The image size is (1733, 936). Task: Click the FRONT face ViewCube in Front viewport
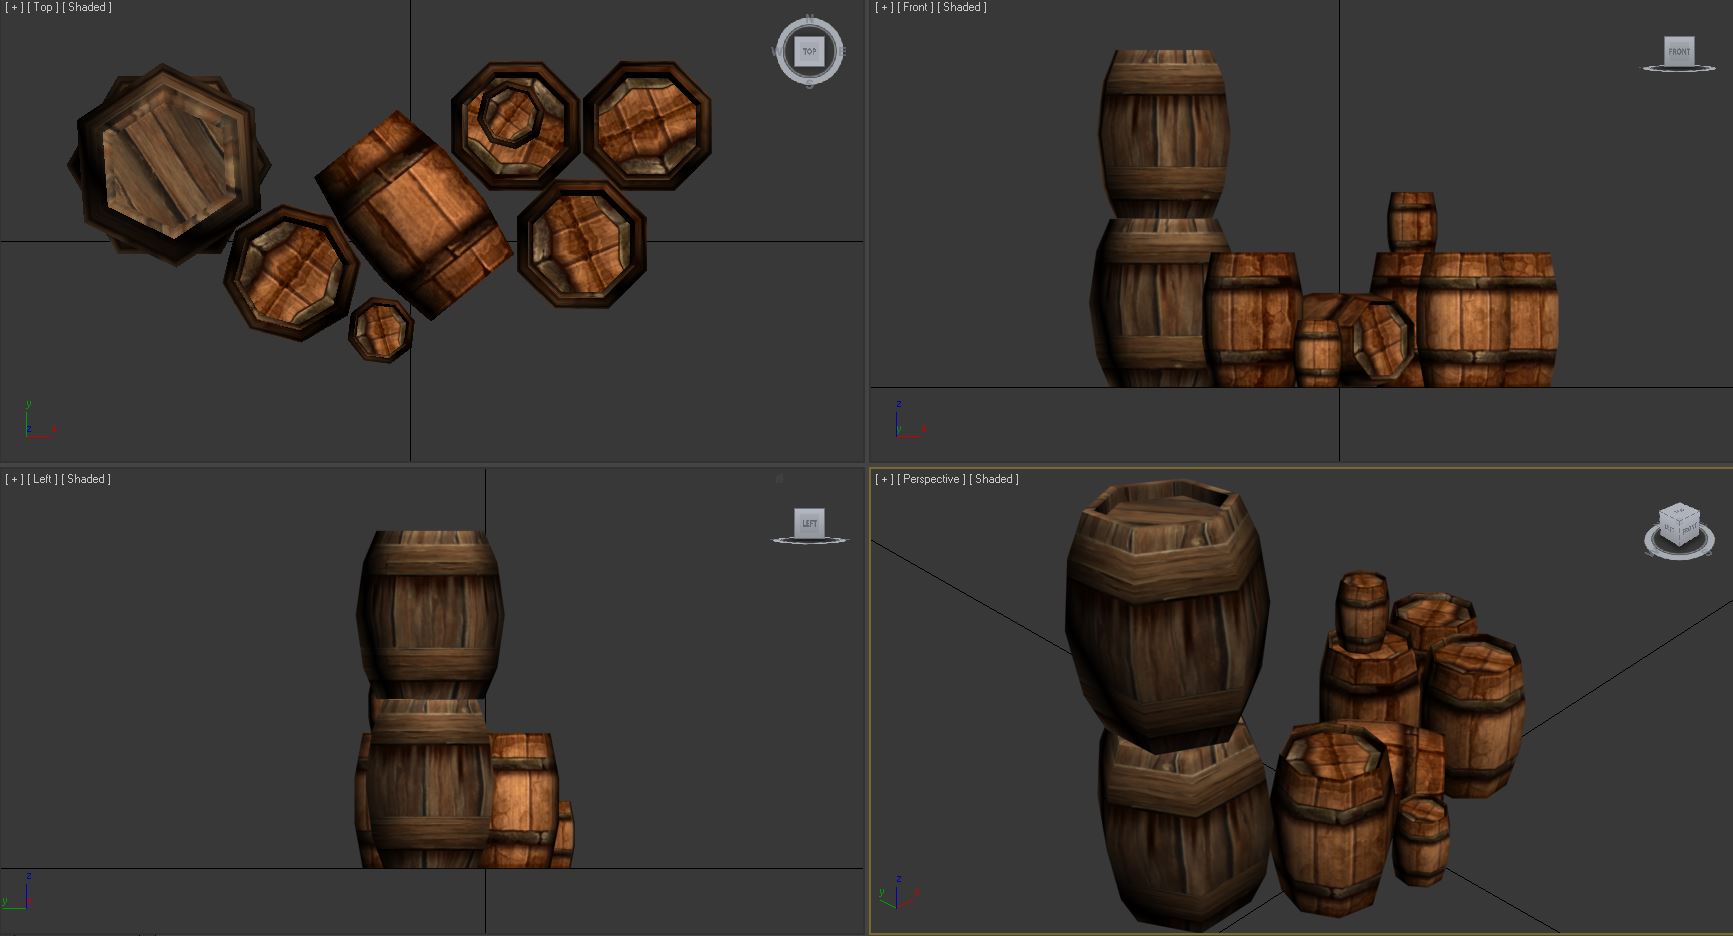point(1679,51)
